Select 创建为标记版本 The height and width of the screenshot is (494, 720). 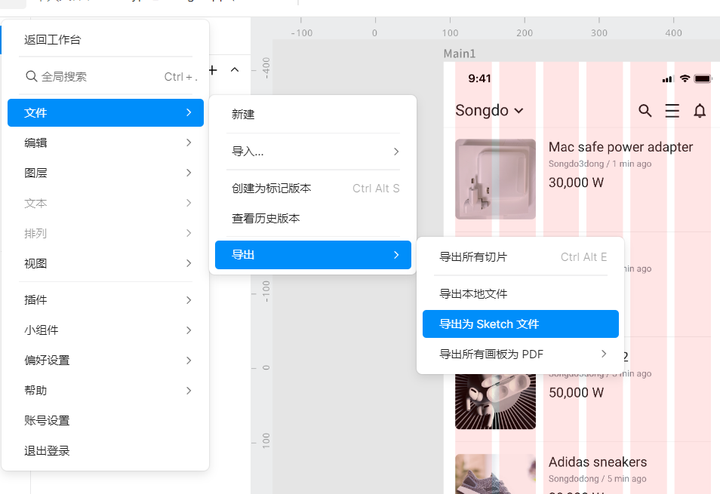[313, 188]
